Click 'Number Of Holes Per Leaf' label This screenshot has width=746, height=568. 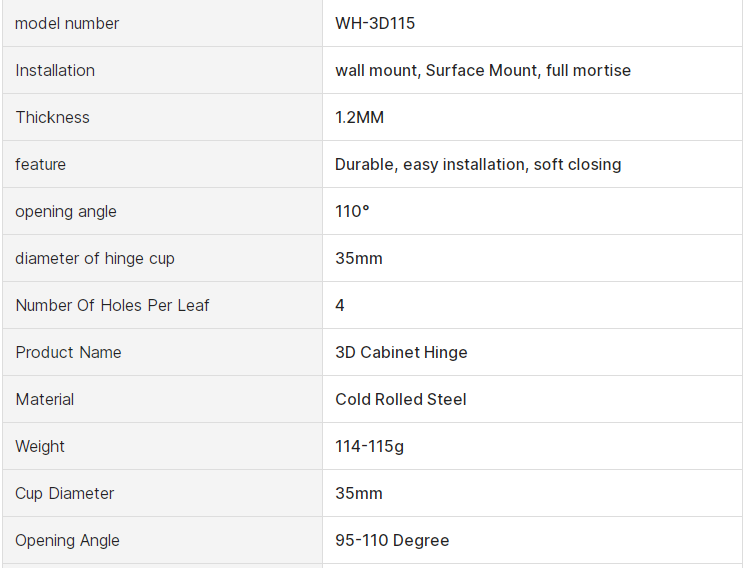112,305
